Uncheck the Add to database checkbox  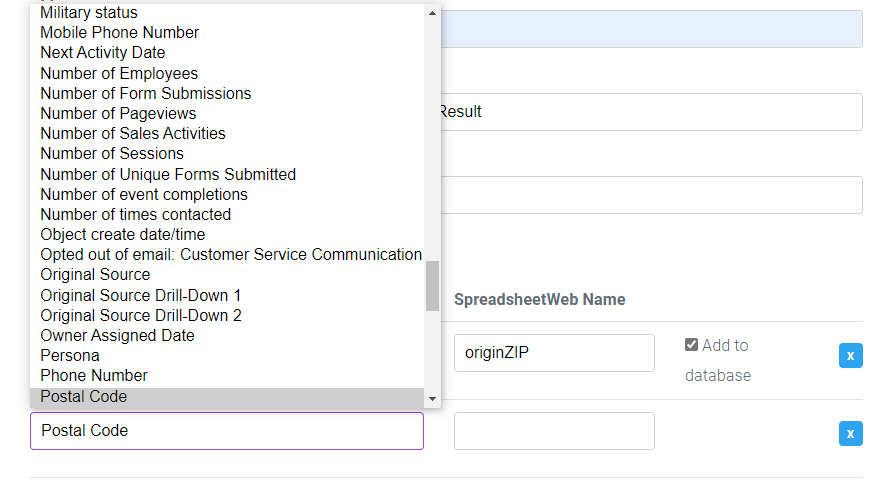pos(691,345)
